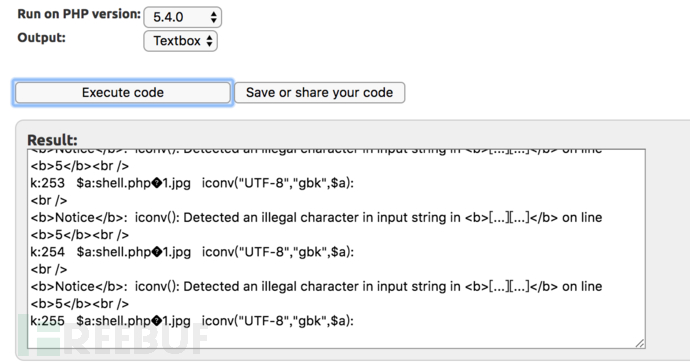Click the 'Result:' heading
This screenshot has height=363, width=690.
[x=52, y=140]
